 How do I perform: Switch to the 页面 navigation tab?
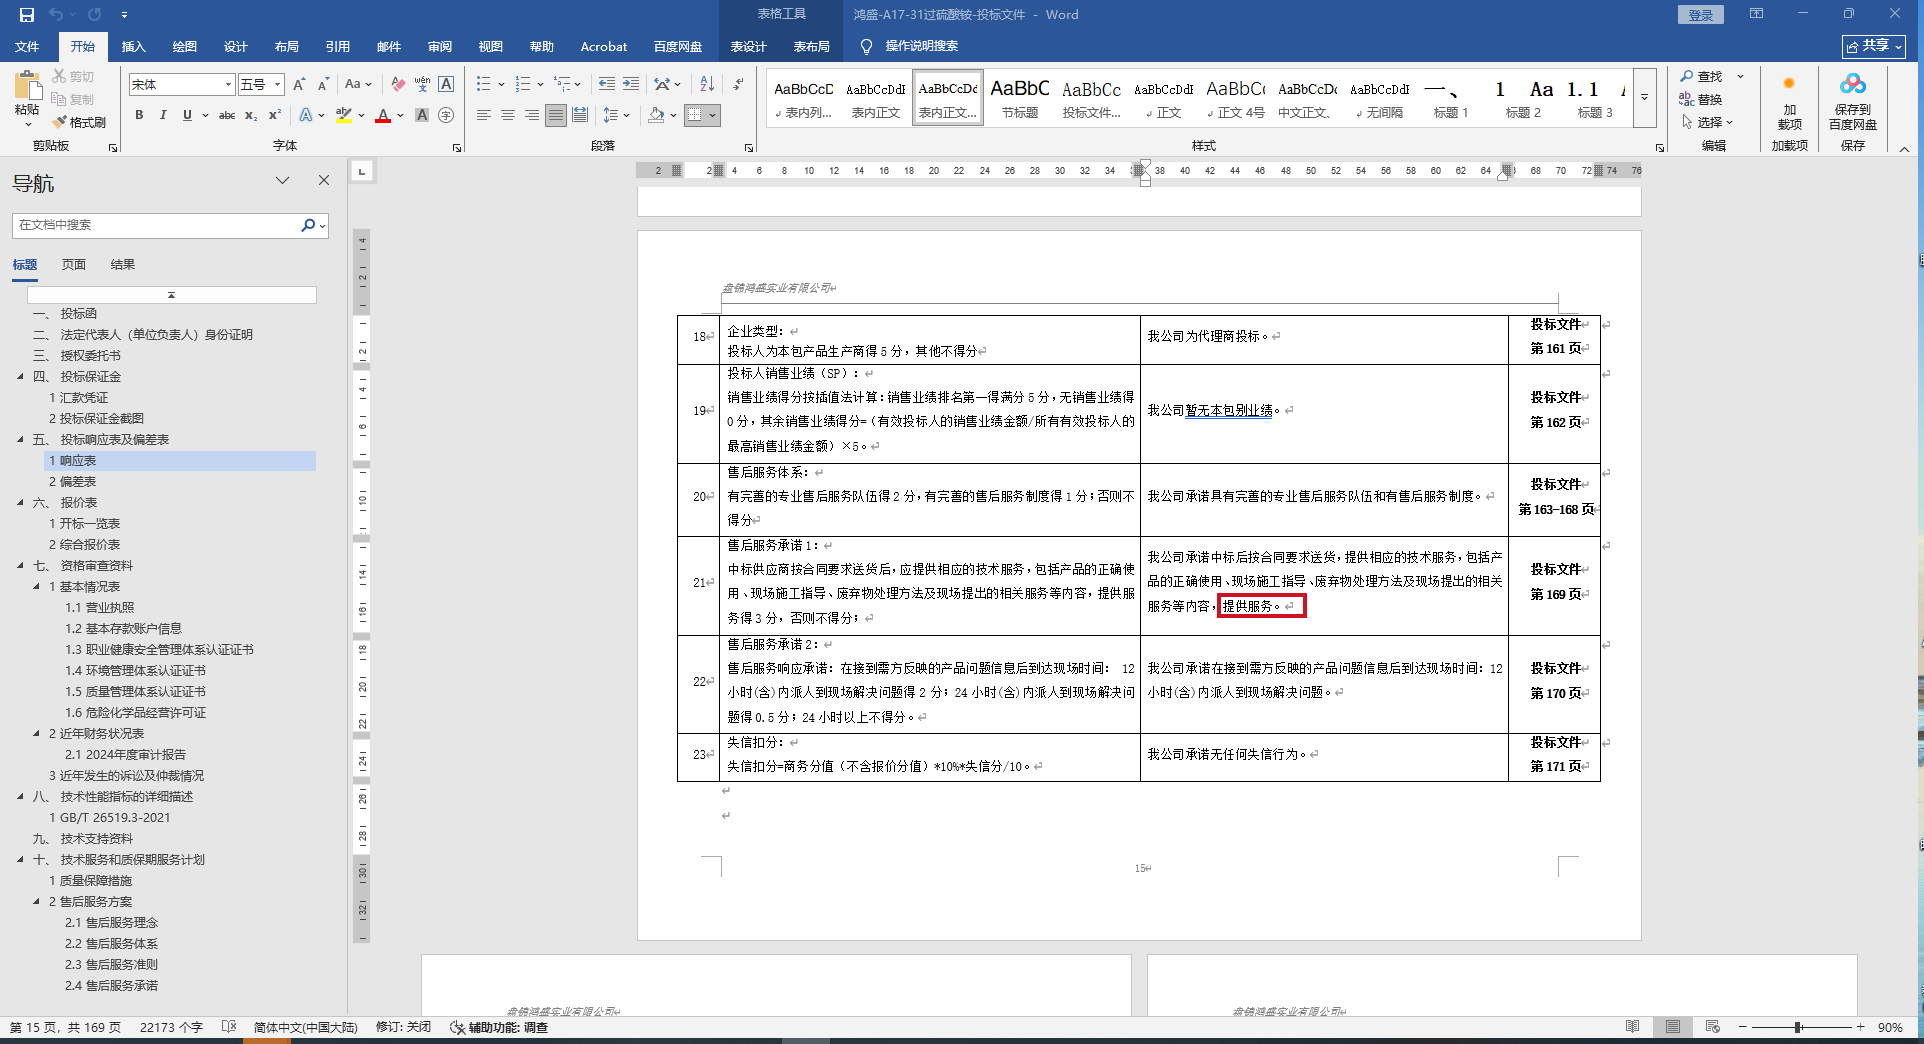(x=74, y=265)
